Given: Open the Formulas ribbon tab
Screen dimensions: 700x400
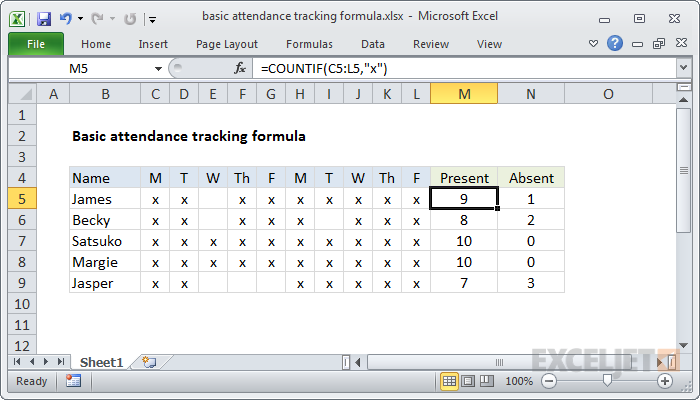Looking at the screenshot, I should pyautogui.click(x=309, y=44).
